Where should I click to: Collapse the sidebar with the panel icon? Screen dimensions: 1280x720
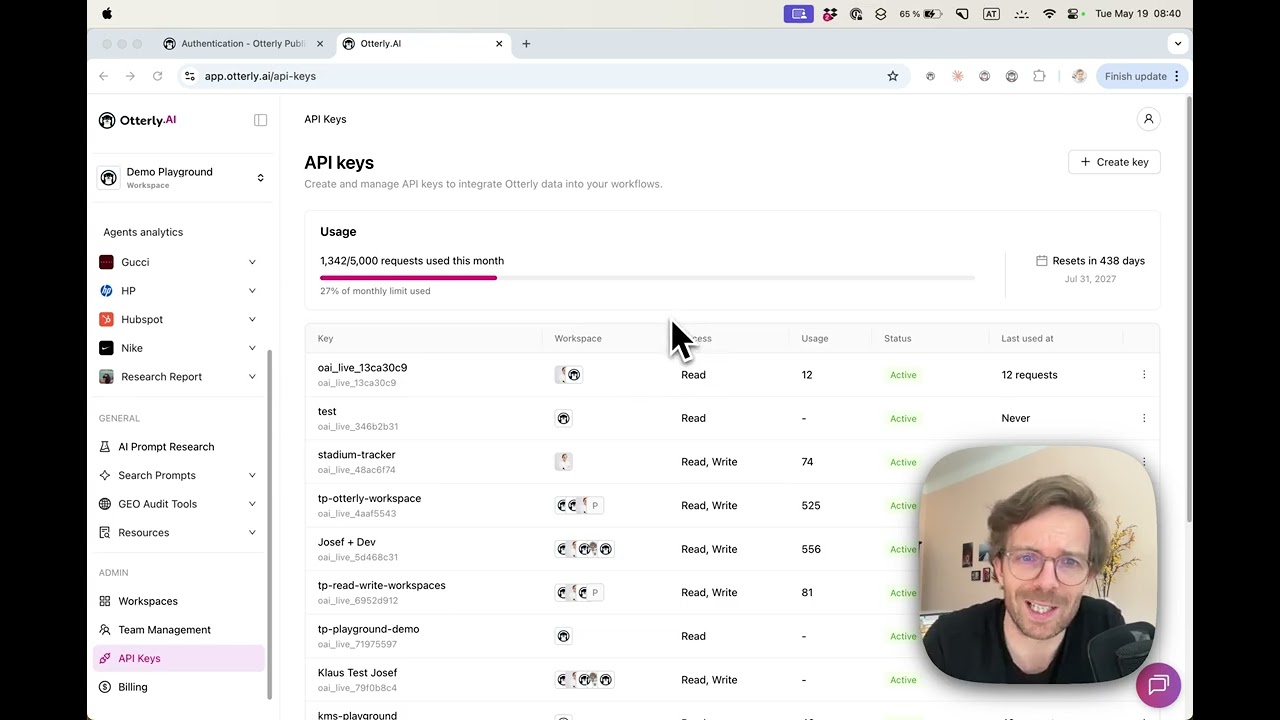click(x=260, y=120)
